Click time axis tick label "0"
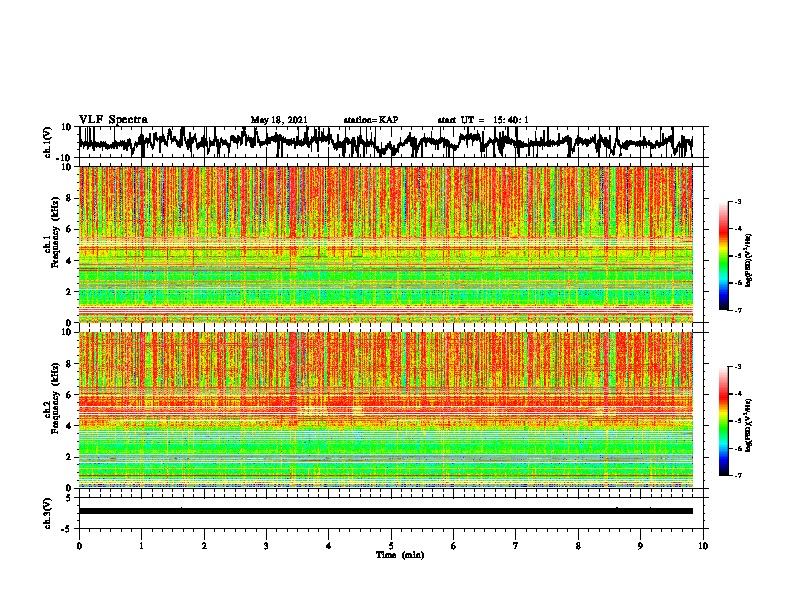This screenshot has width=792, height=612. coord(79,546)
